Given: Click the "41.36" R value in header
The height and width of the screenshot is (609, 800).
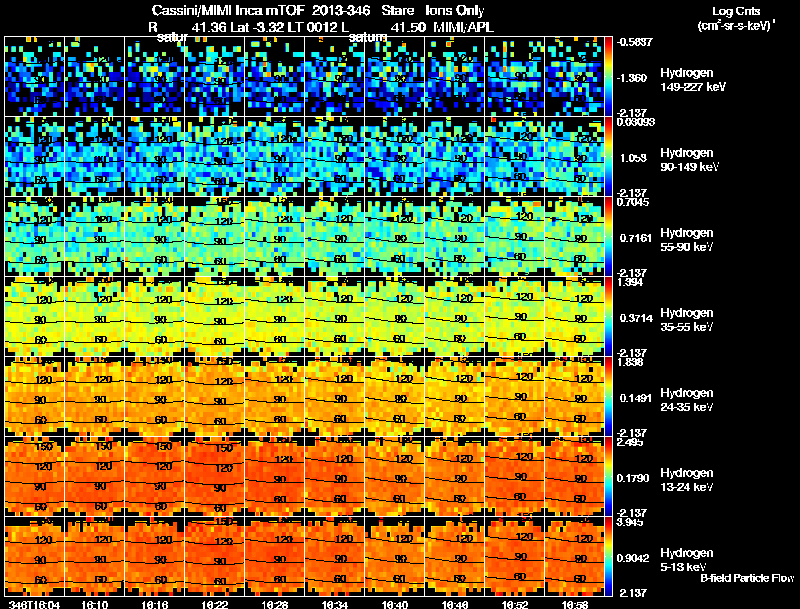Looking at the screenshot, I should pyautogui.click(x=209, y=28).
